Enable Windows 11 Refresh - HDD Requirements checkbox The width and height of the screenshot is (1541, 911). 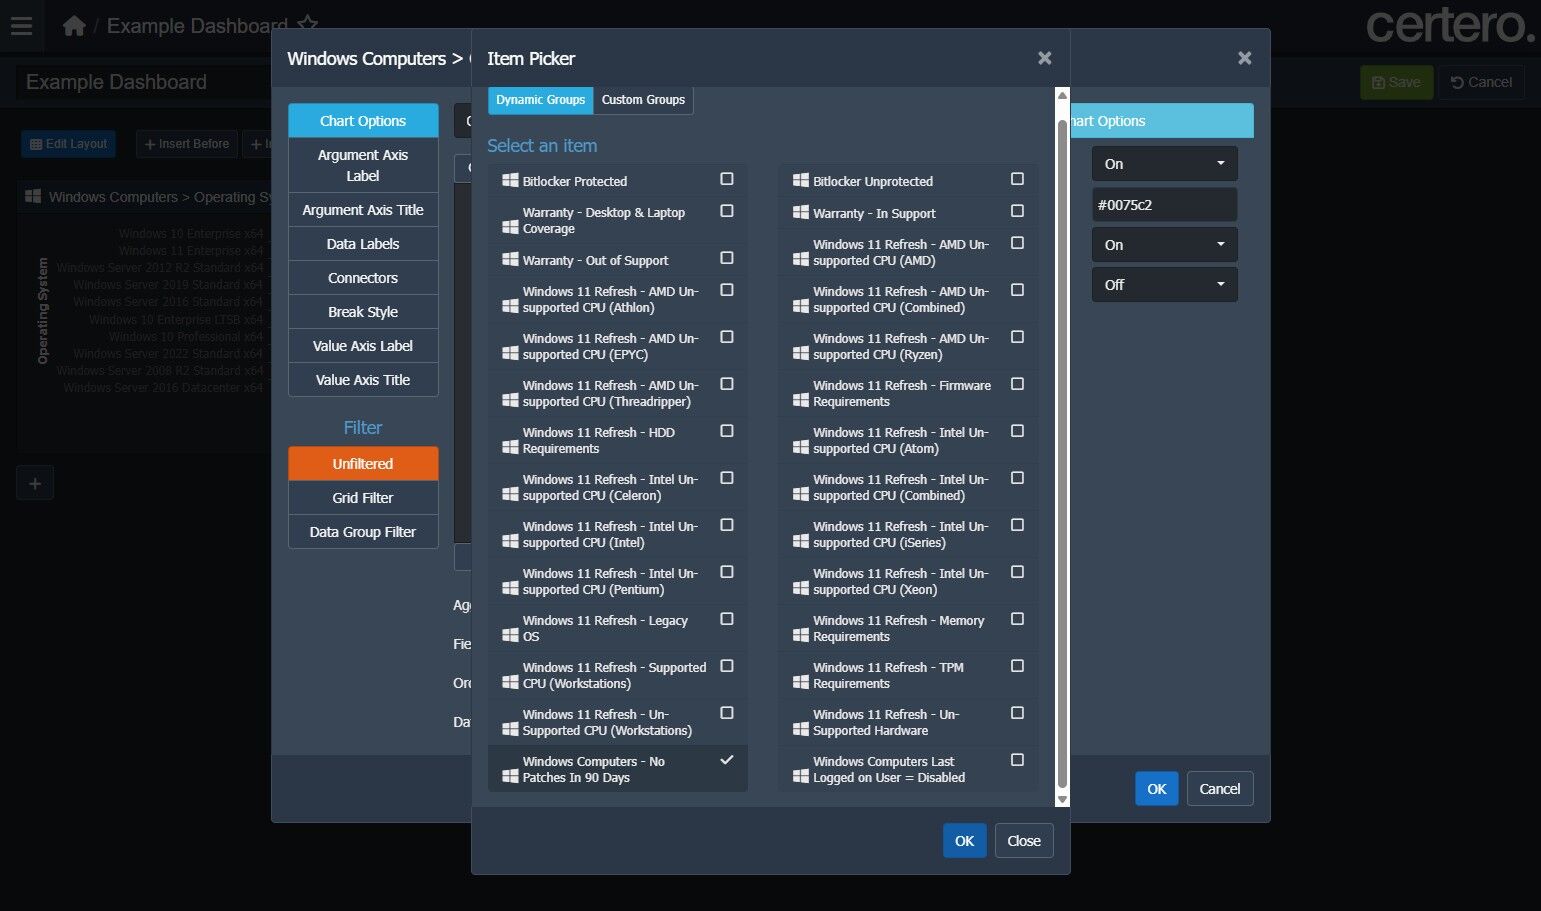pos(727,431)
